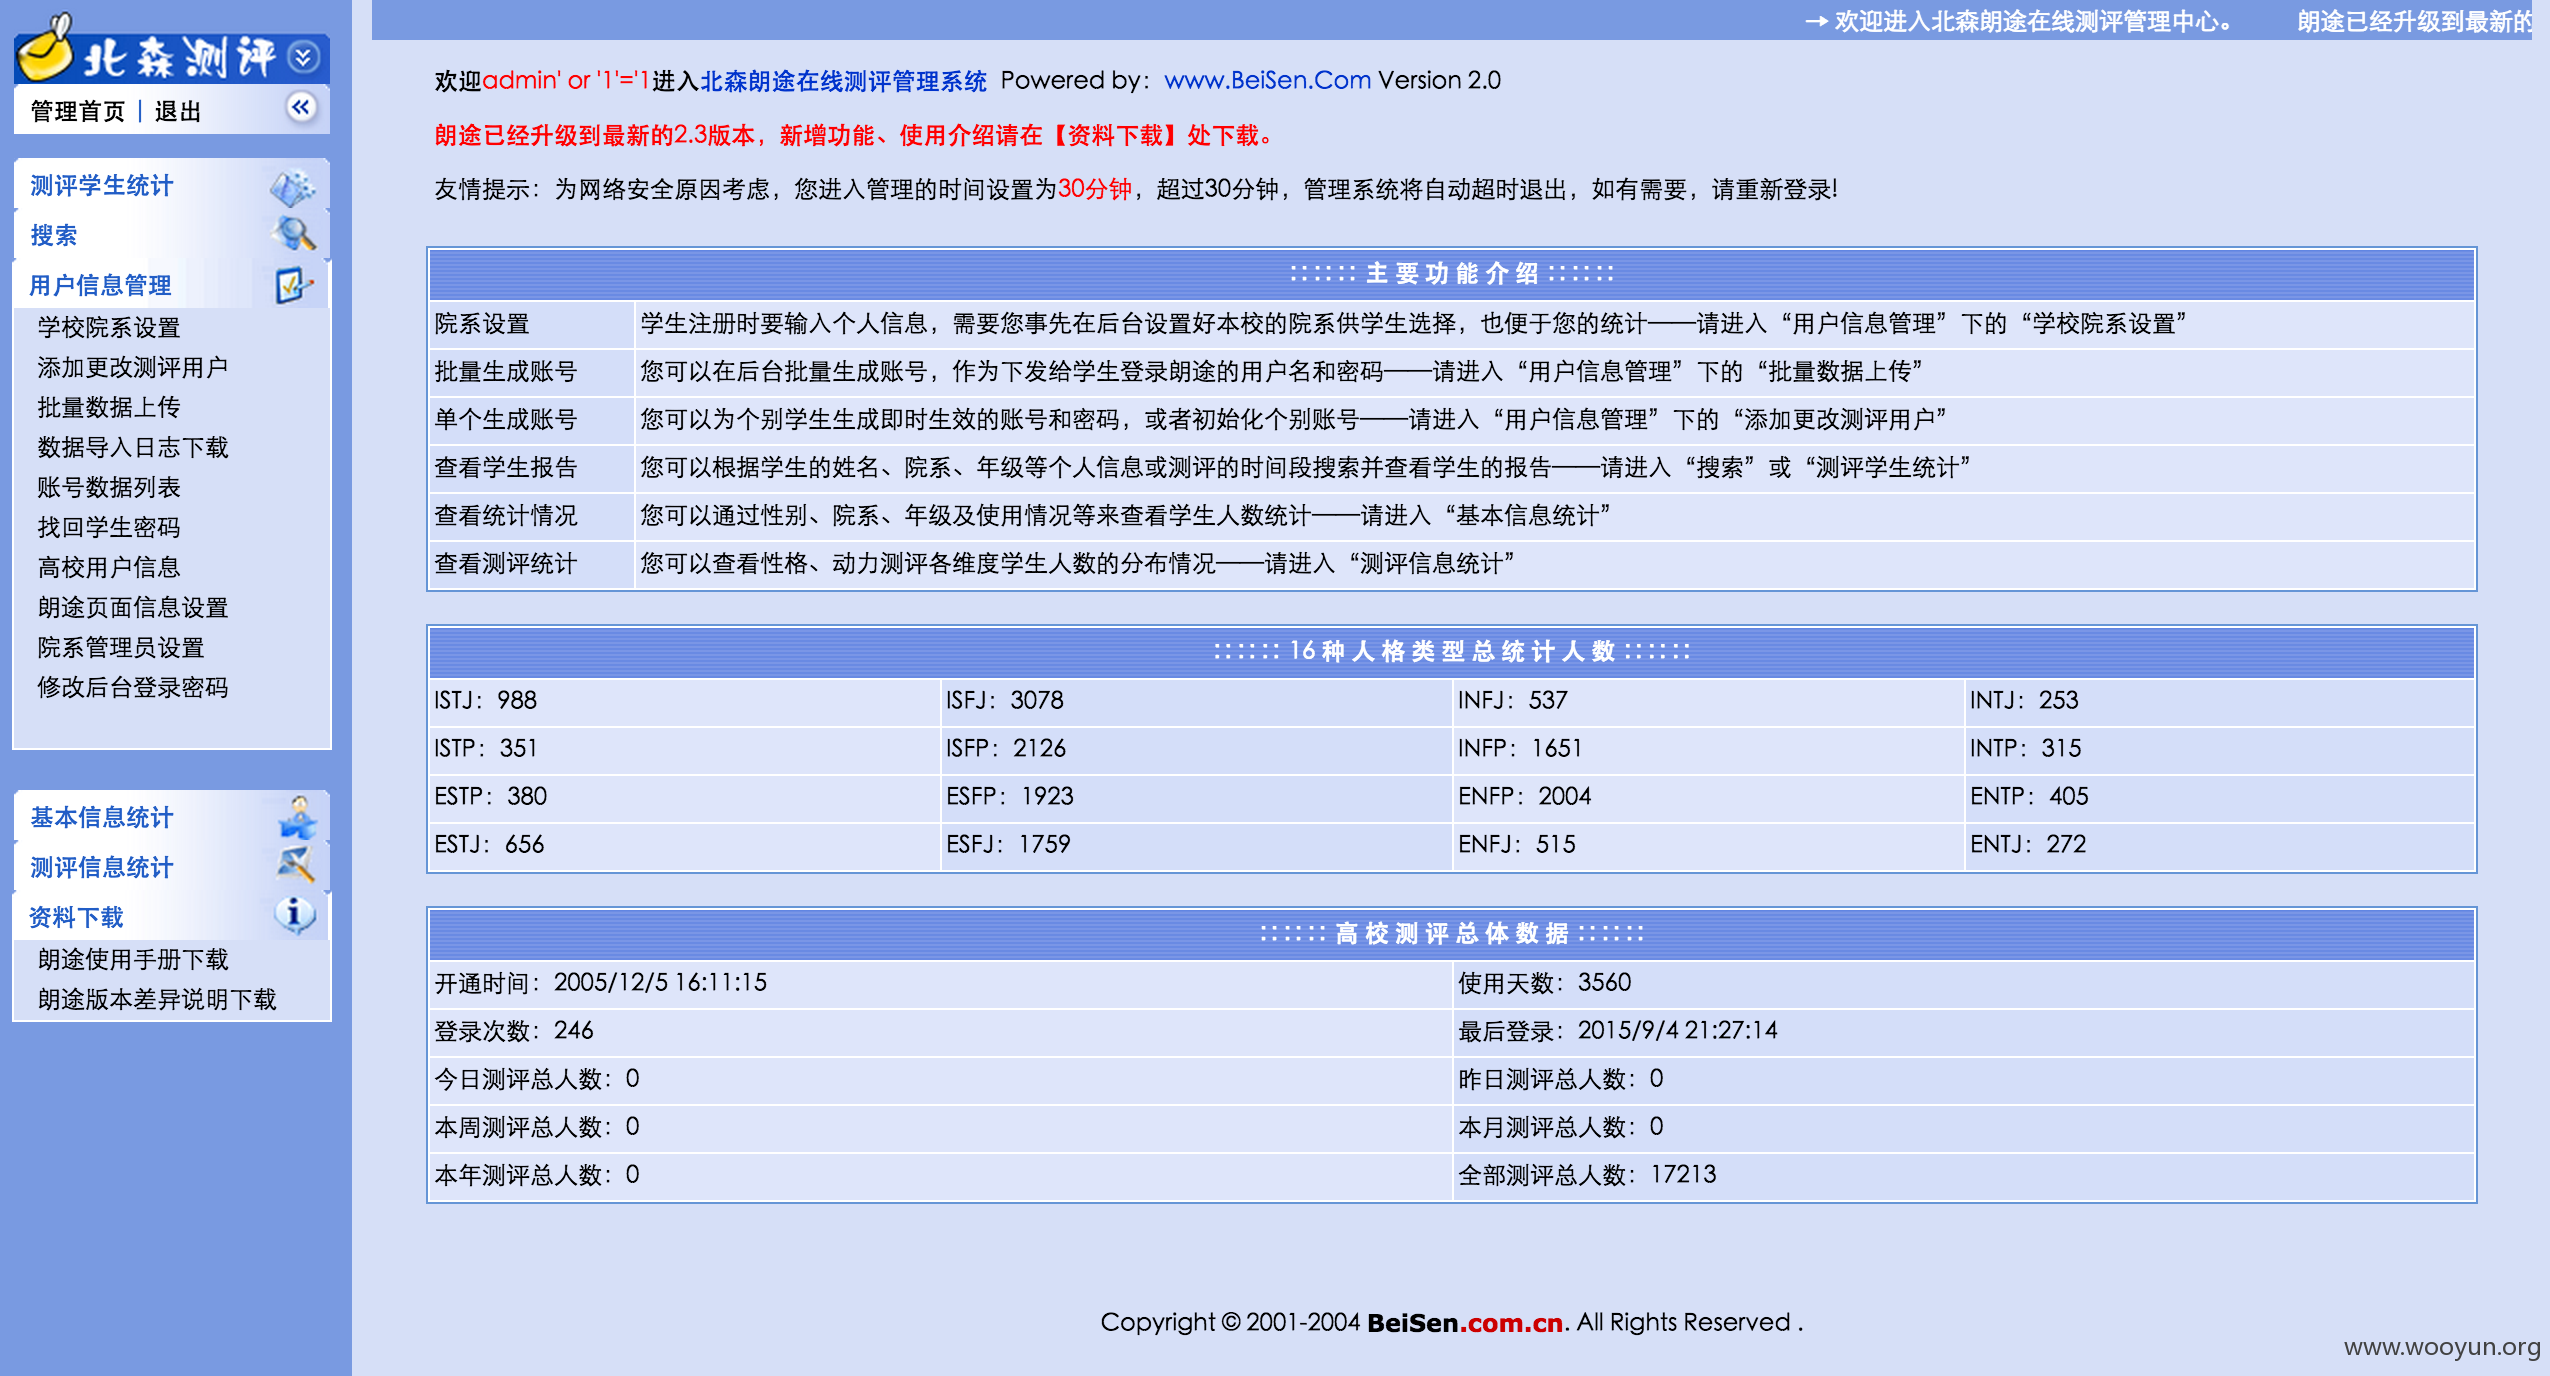Click 退出 to log out
The width and height of the screenshot is (2550, 1376).
tap(178, 111)
